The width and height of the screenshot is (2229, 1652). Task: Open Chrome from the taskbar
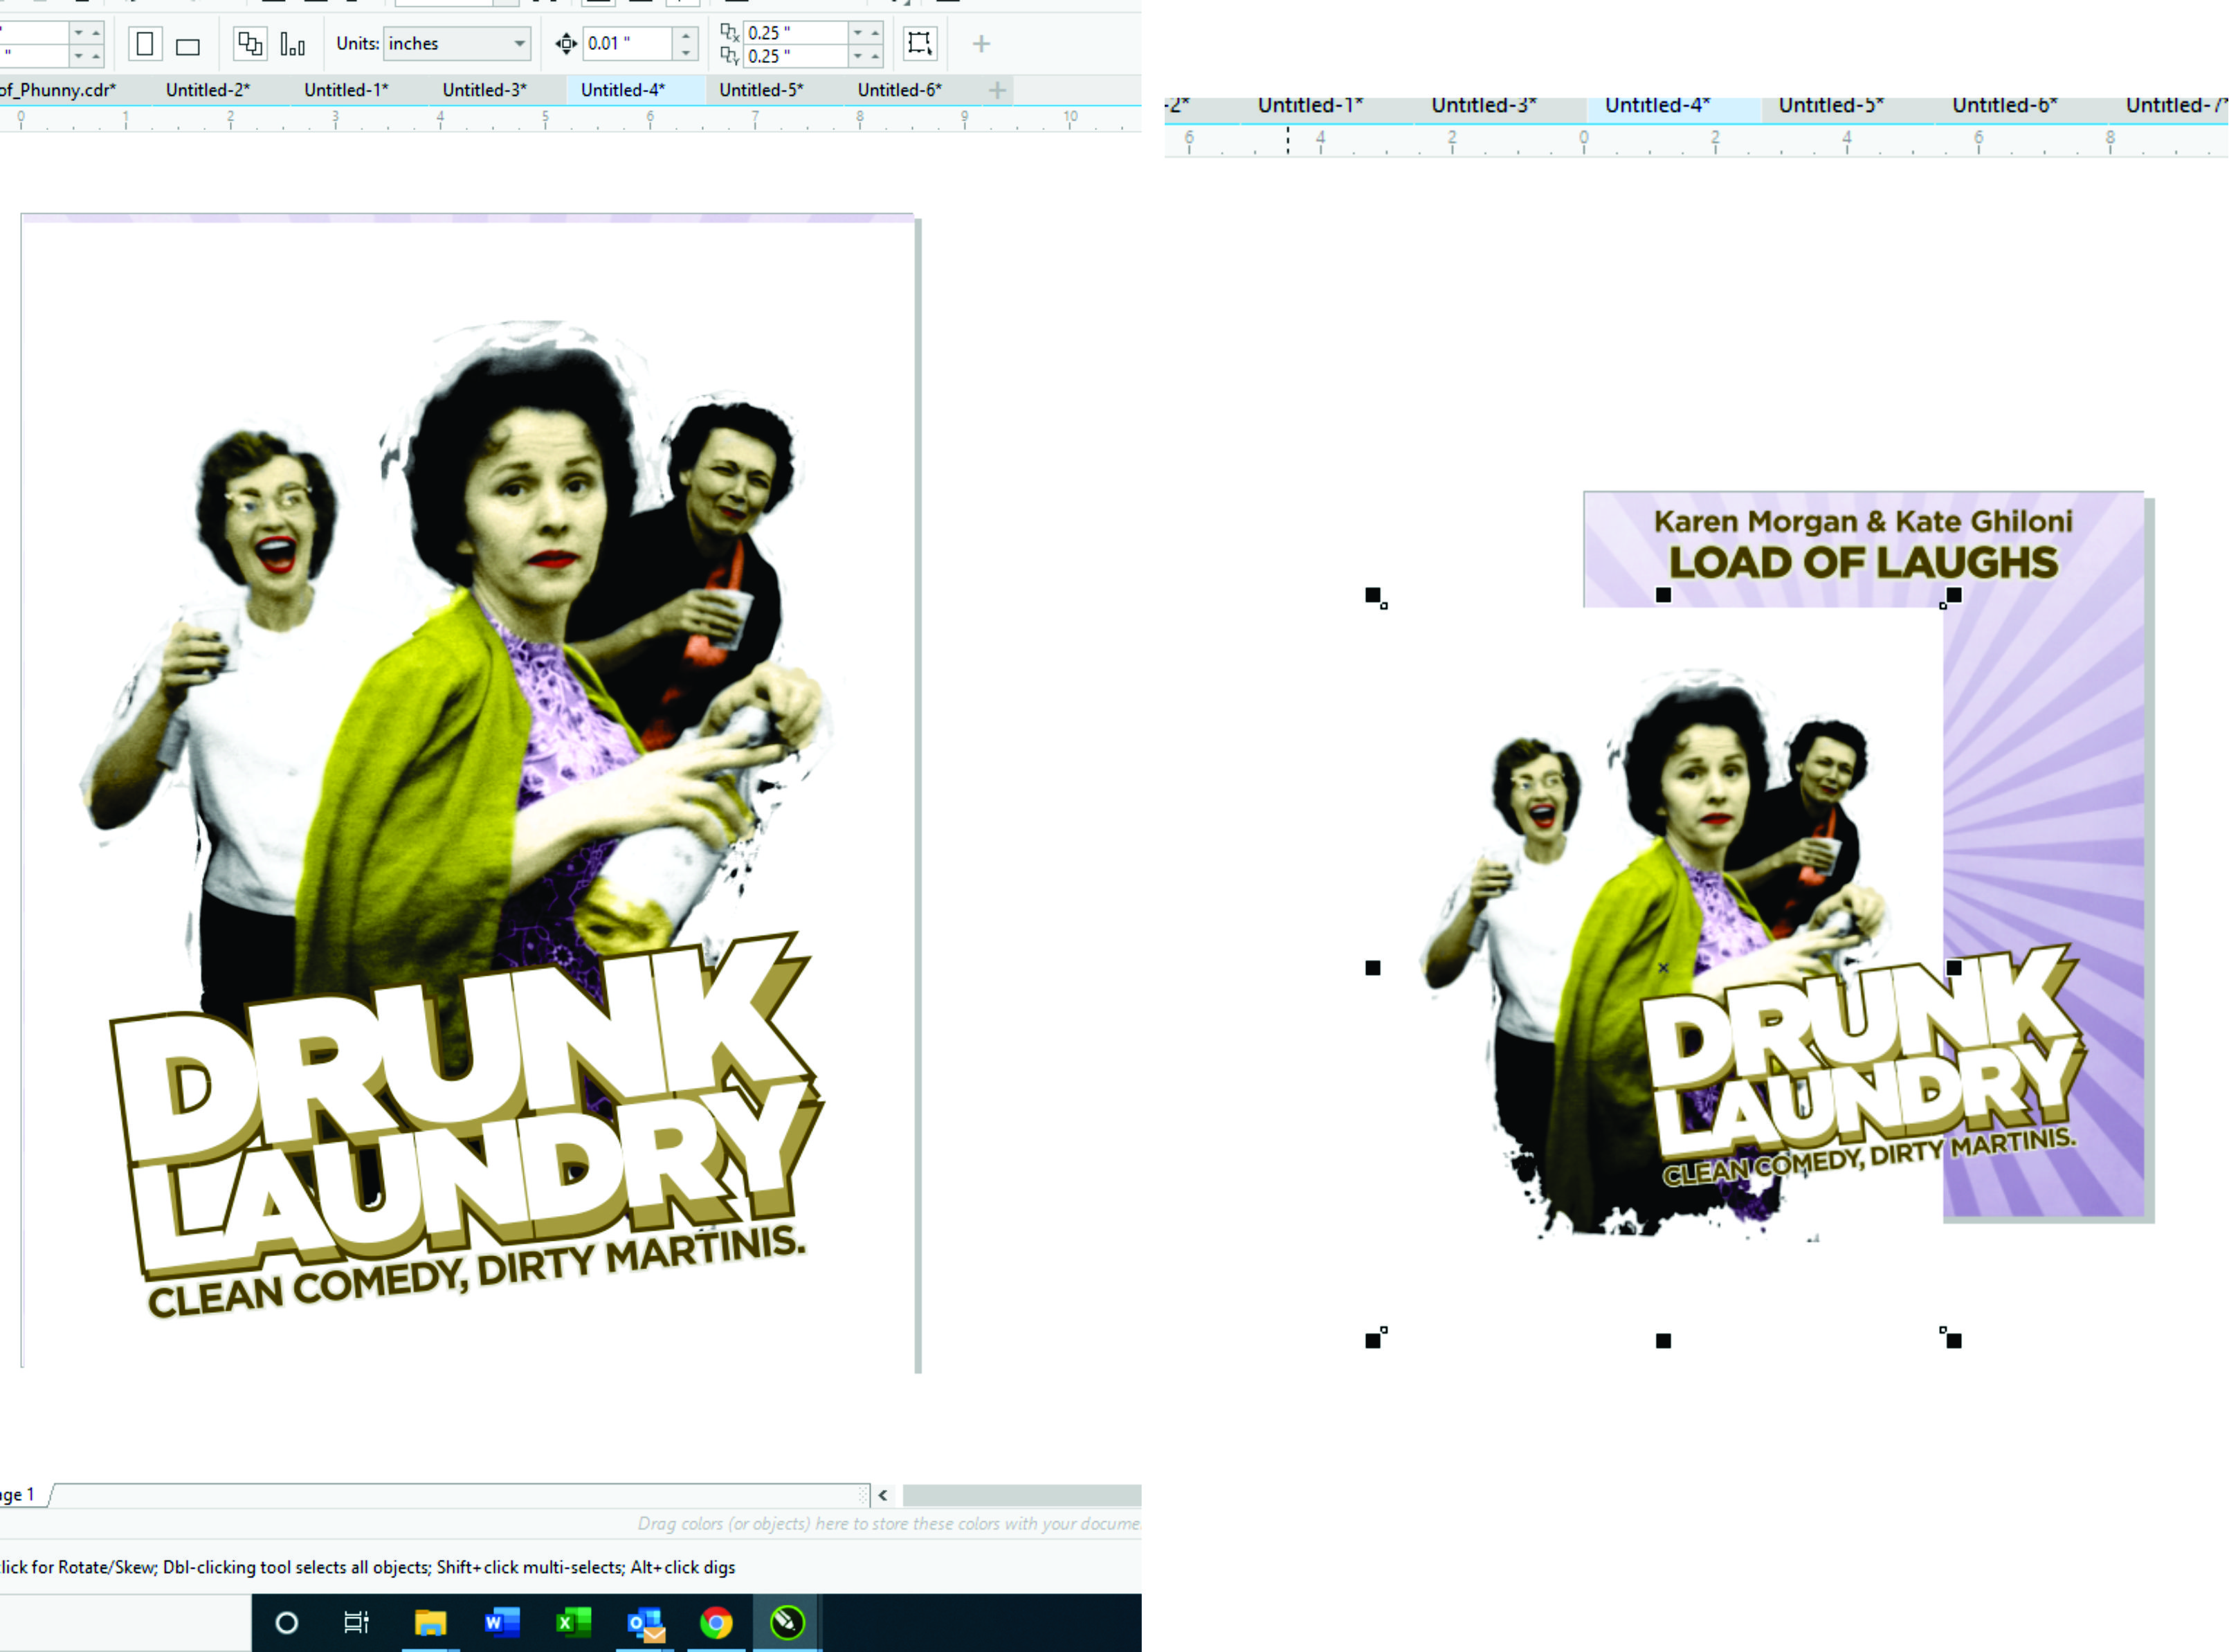[x=716, y=1622]
